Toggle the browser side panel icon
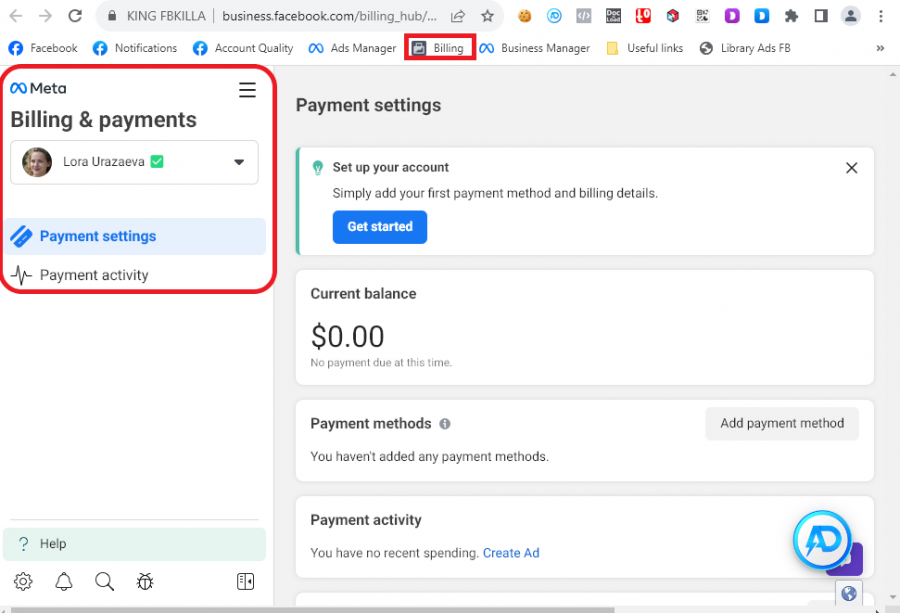Viewport: 900px width, 613px height. click(821, 15)
